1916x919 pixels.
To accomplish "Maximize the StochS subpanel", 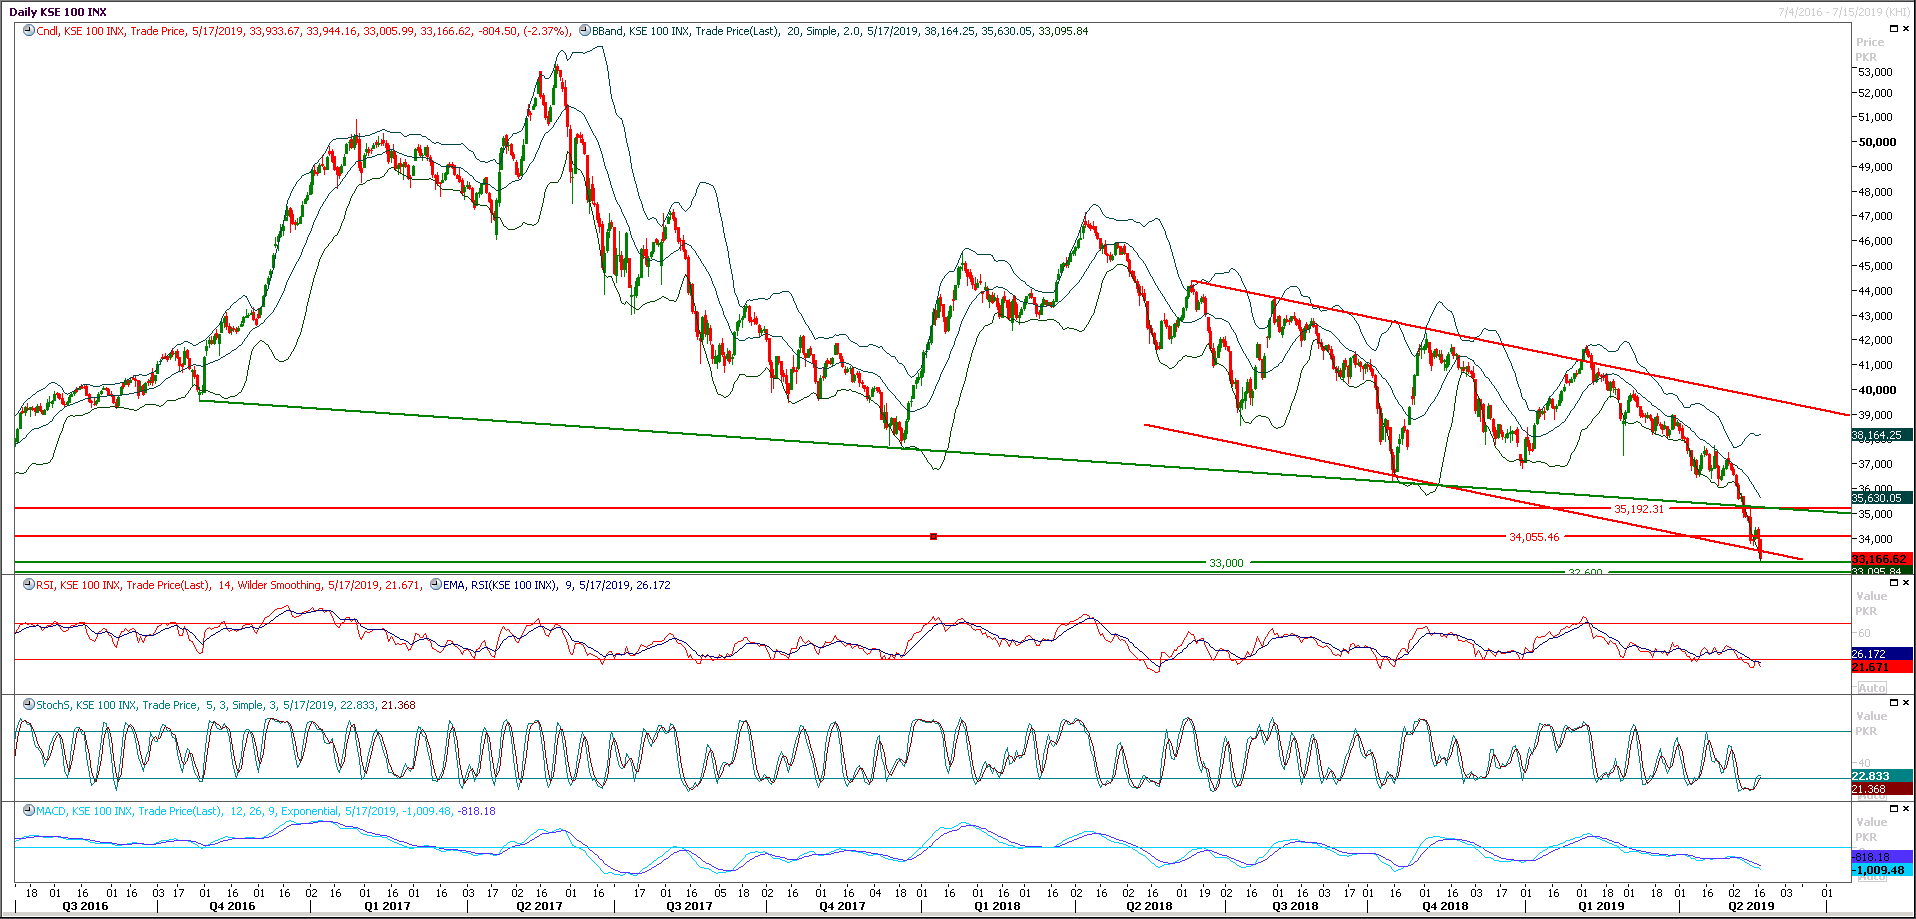I will 1894,700.
